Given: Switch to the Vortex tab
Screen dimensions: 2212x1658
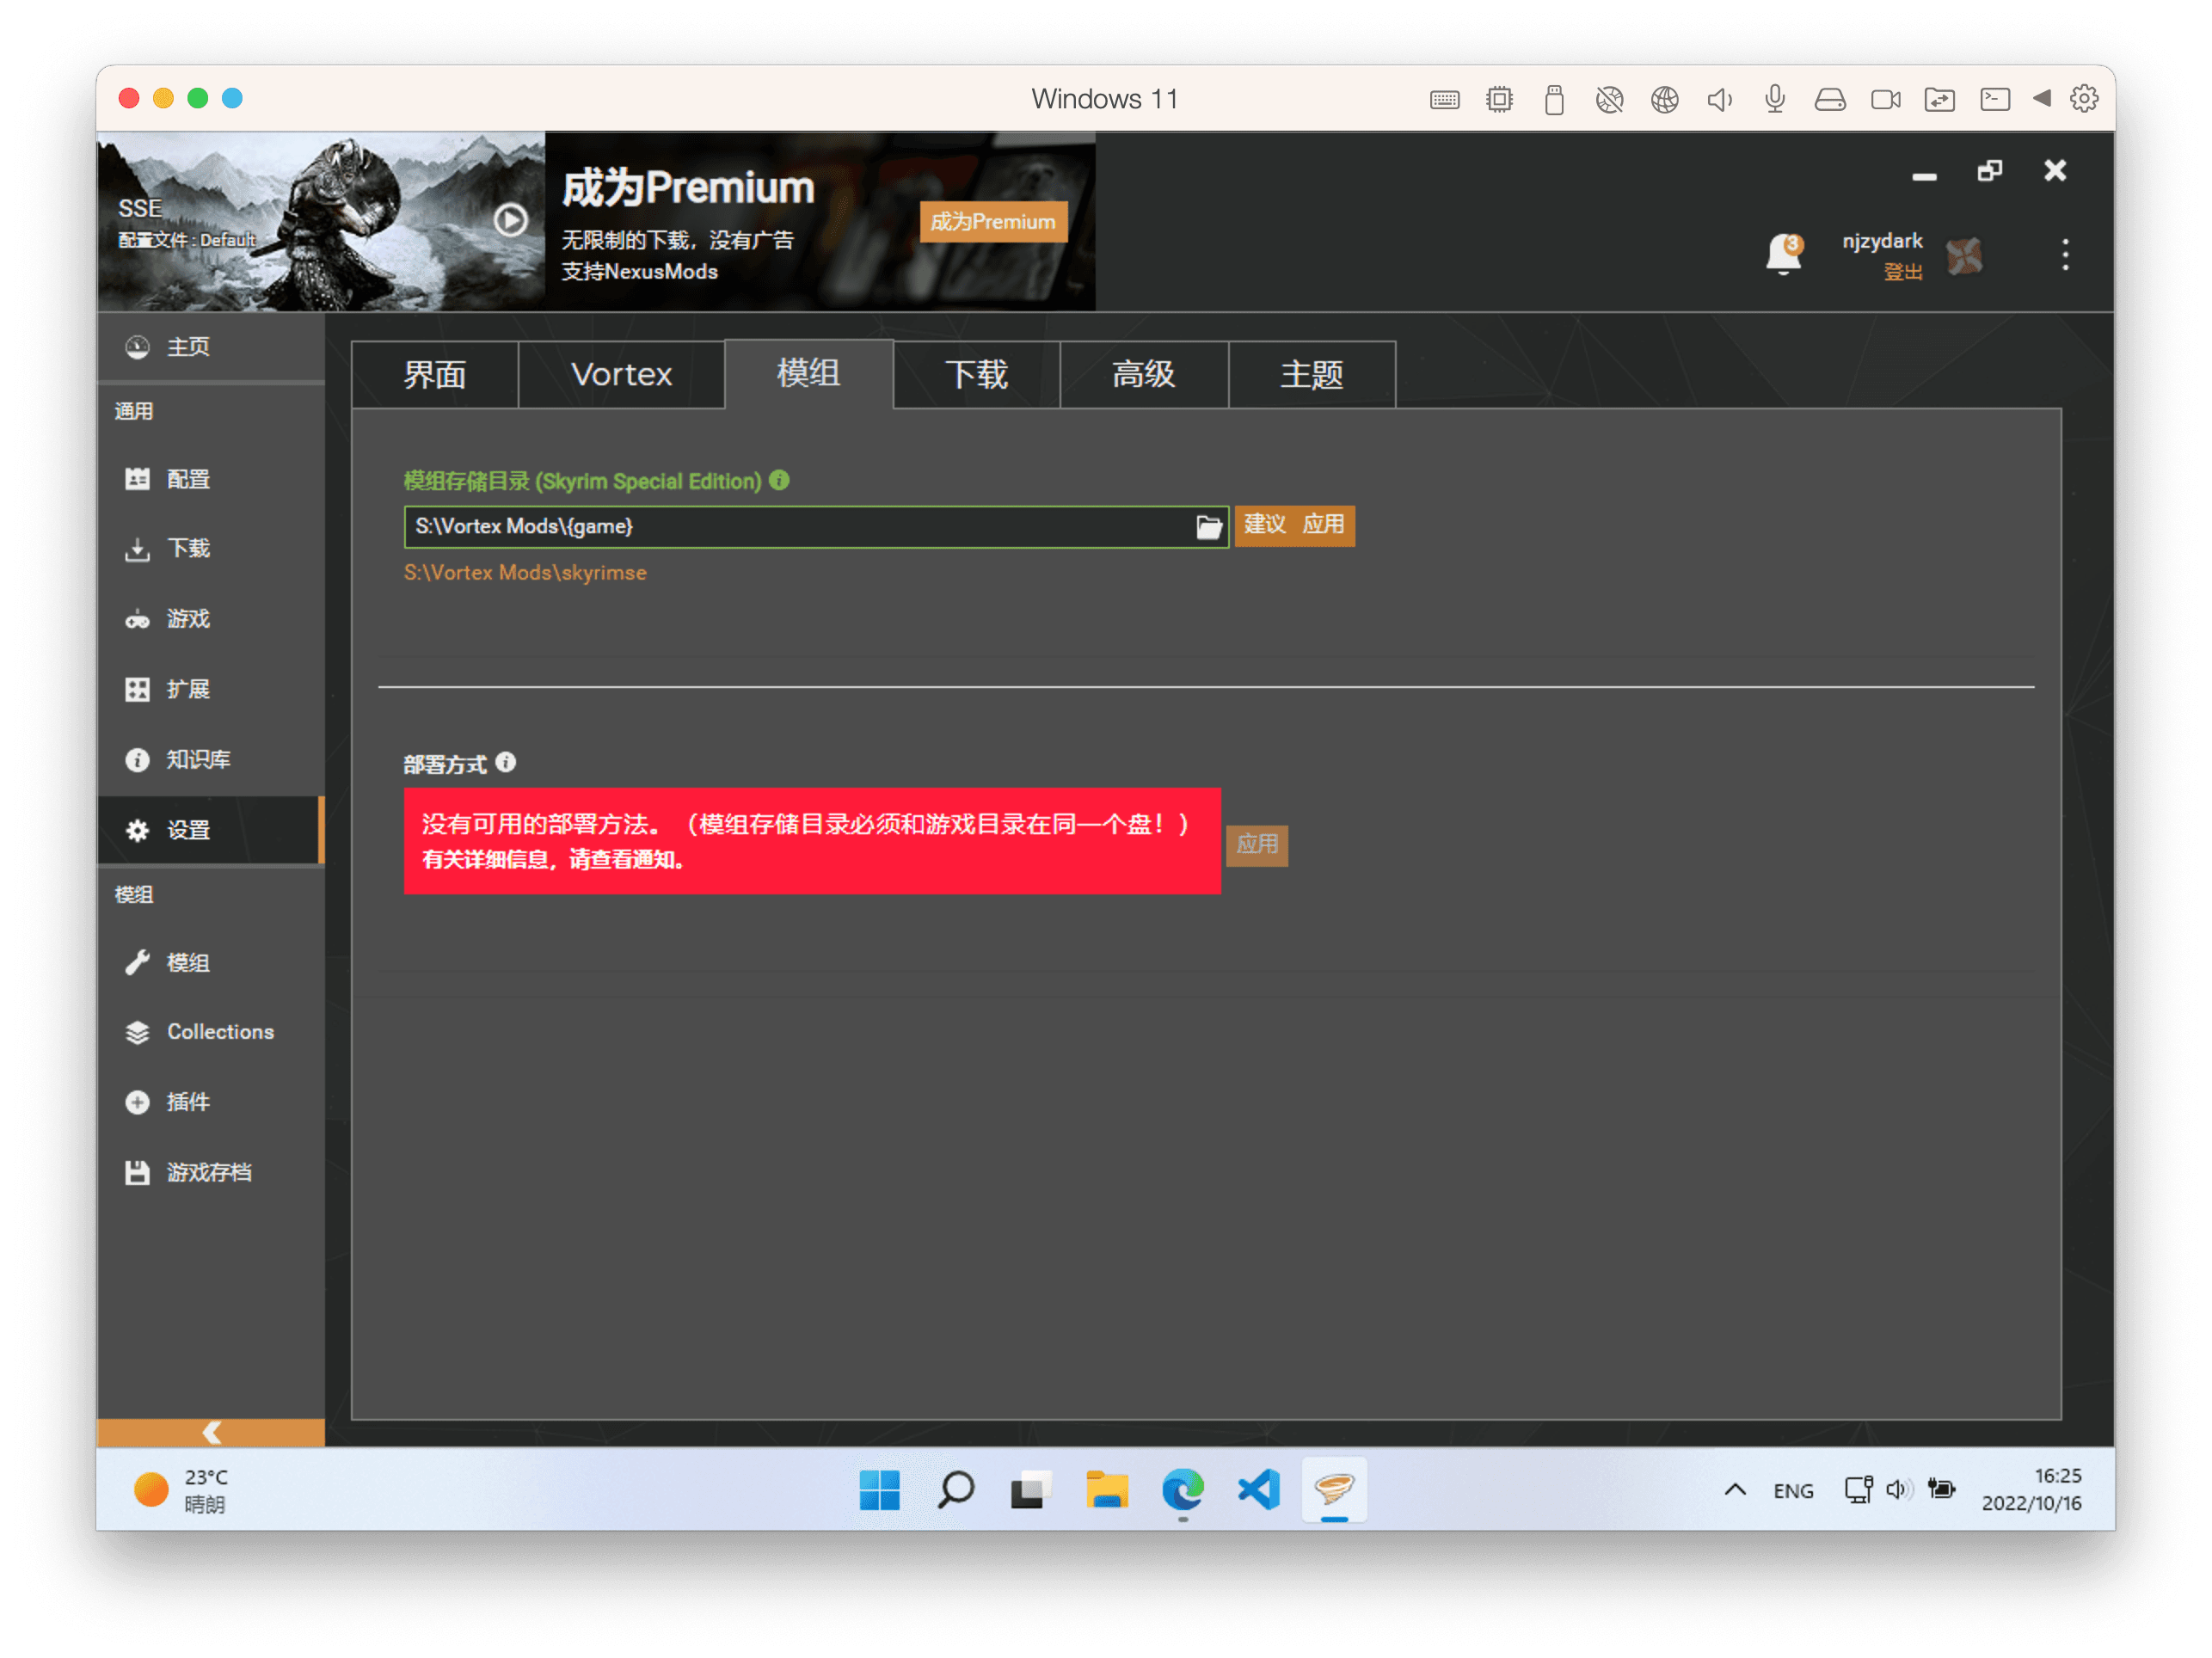Looking at the screenshot, I should (621, 374).
